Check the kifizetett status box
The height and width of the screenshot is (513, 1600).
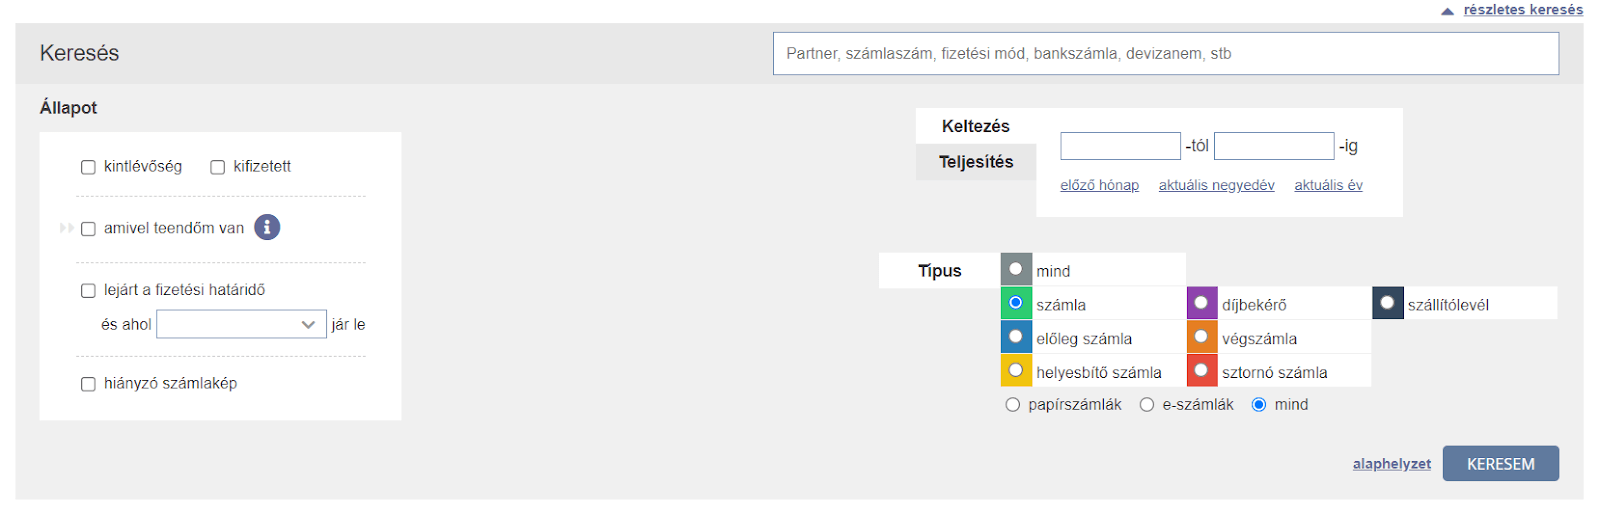218,167
